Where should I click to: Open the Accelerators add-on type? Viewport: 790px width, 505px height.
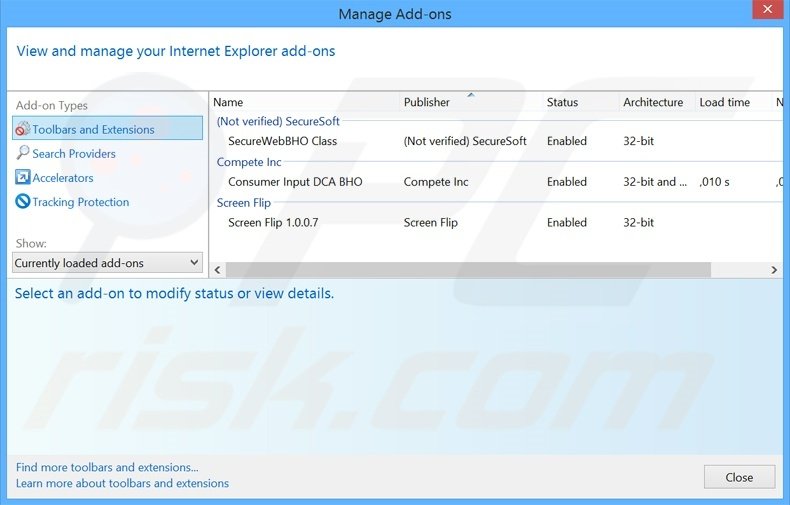click(63, 177)
